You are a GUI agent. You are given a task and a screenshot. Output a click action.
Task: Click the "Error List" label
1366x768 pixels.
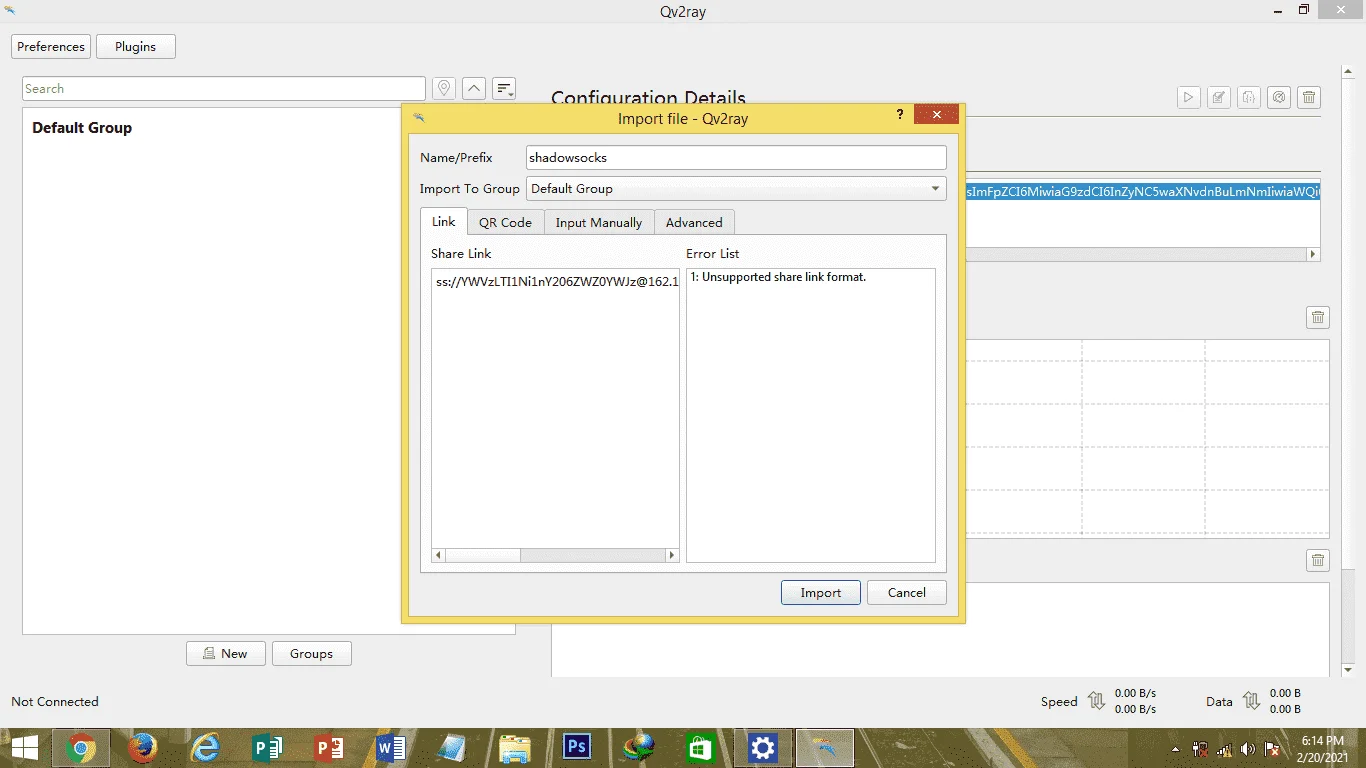tap(713, 253)
